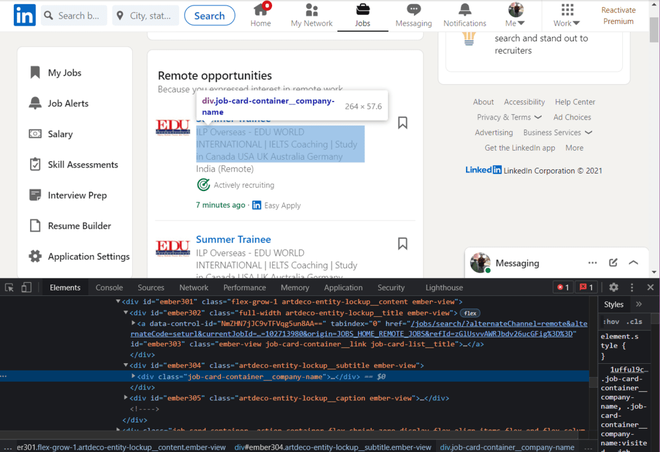Expand the Messaging overlay with chevron
The height and width of the screenshot is (452, 660).
(633, 263)
